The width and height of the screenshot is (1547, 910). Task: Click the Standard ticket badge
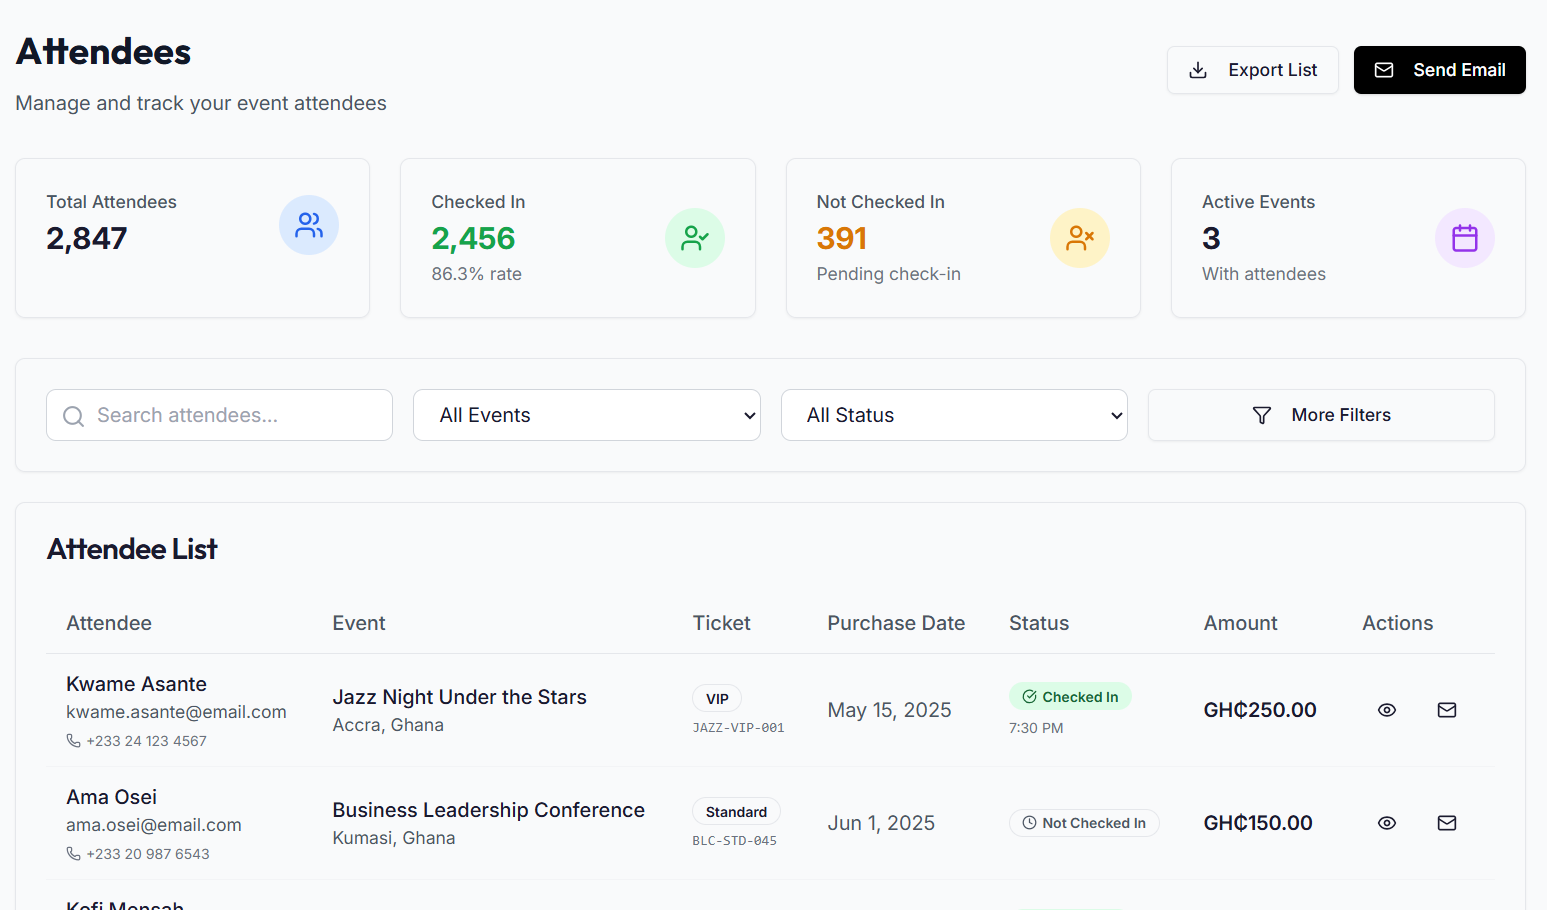[736, 812]
